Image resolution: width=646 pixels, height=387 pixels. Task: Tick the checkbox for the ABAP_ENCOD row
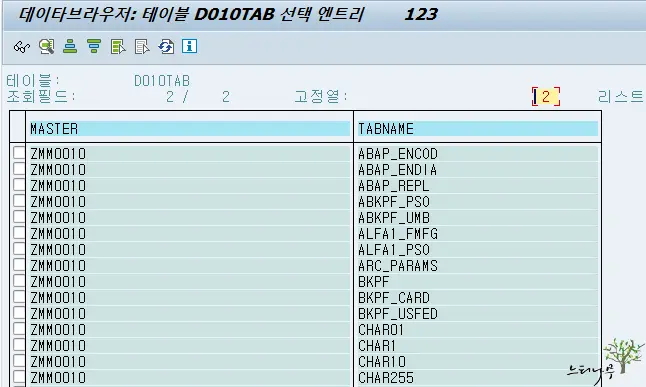(19, 152)
